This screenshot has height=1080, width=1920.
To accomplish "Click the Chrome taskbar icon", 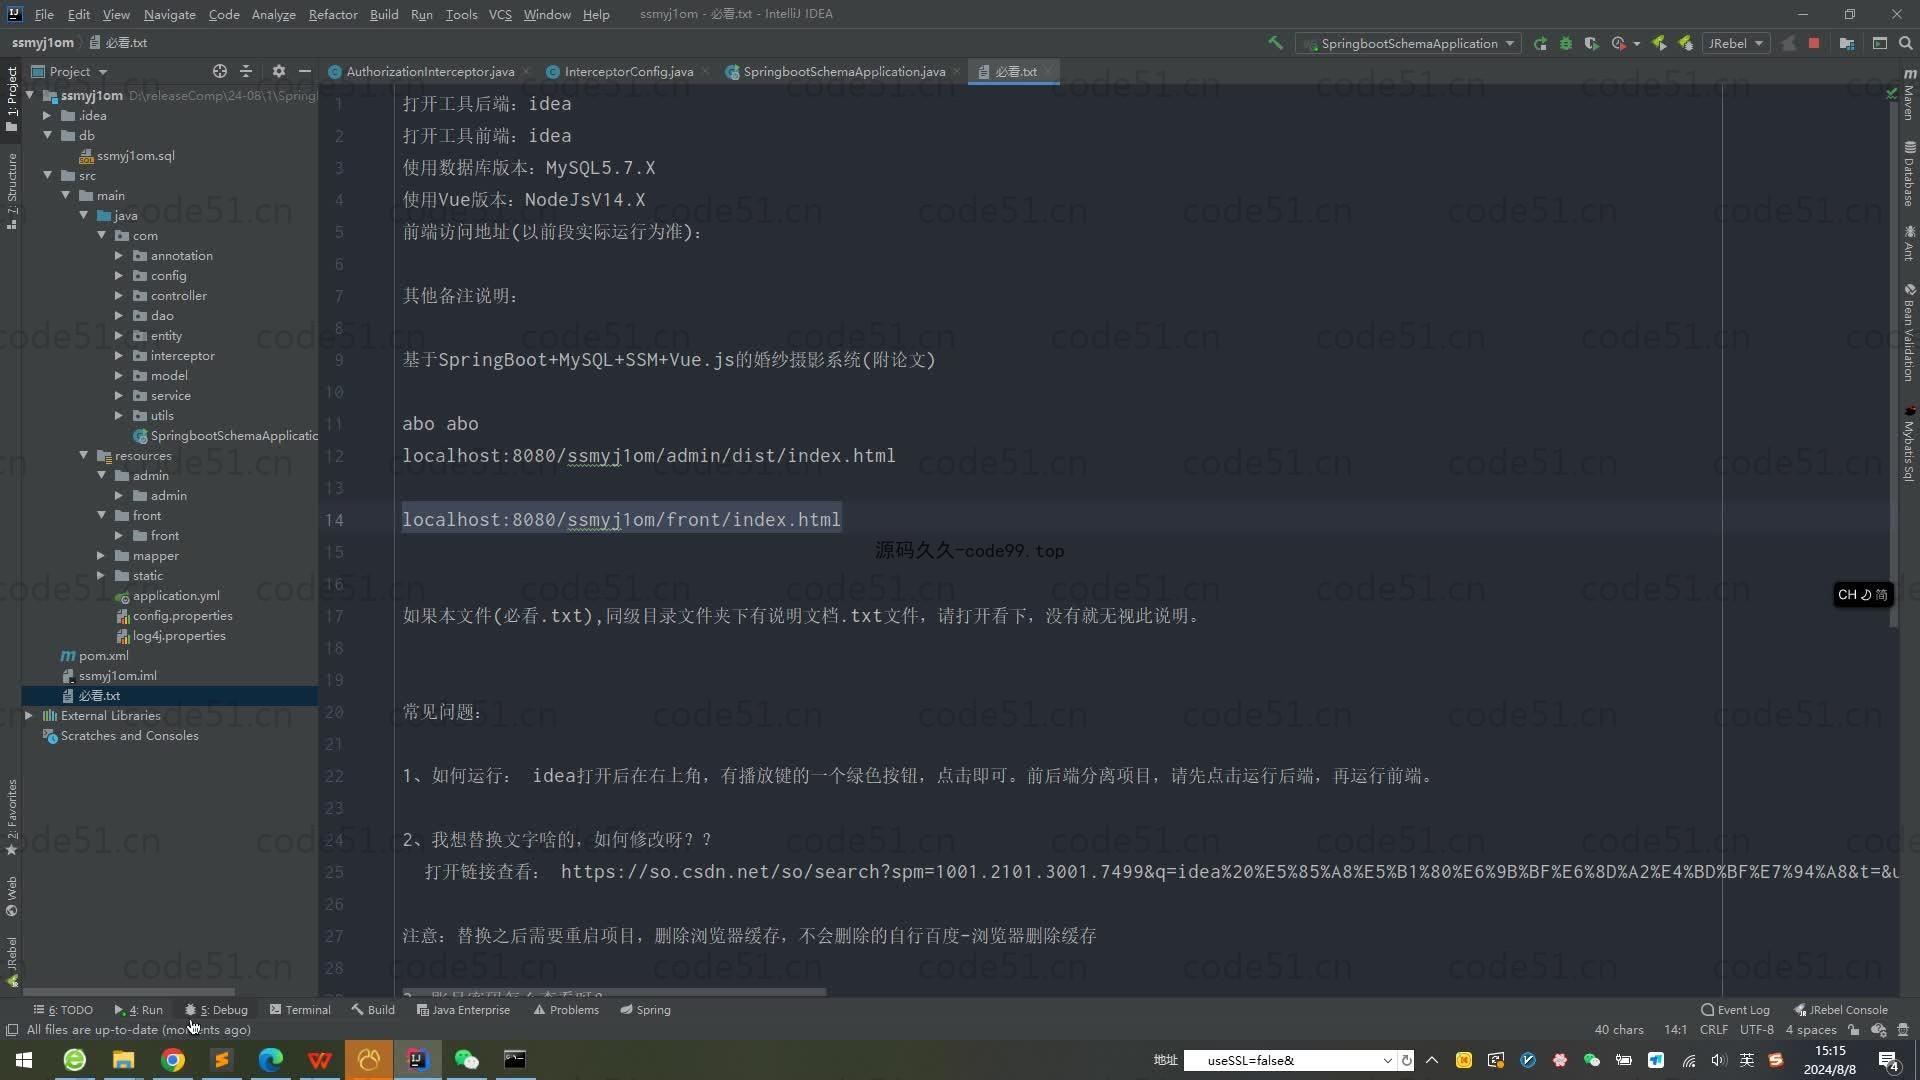I will (x=173, y=1060).
